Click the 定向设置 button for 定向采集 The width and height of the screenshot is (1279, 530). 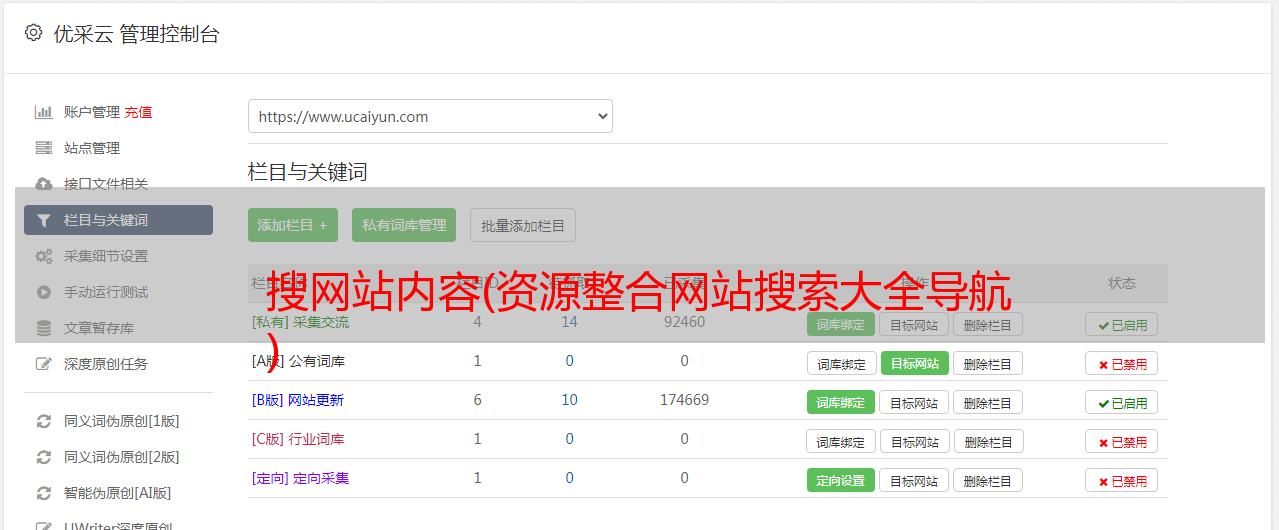click(841, 480)
